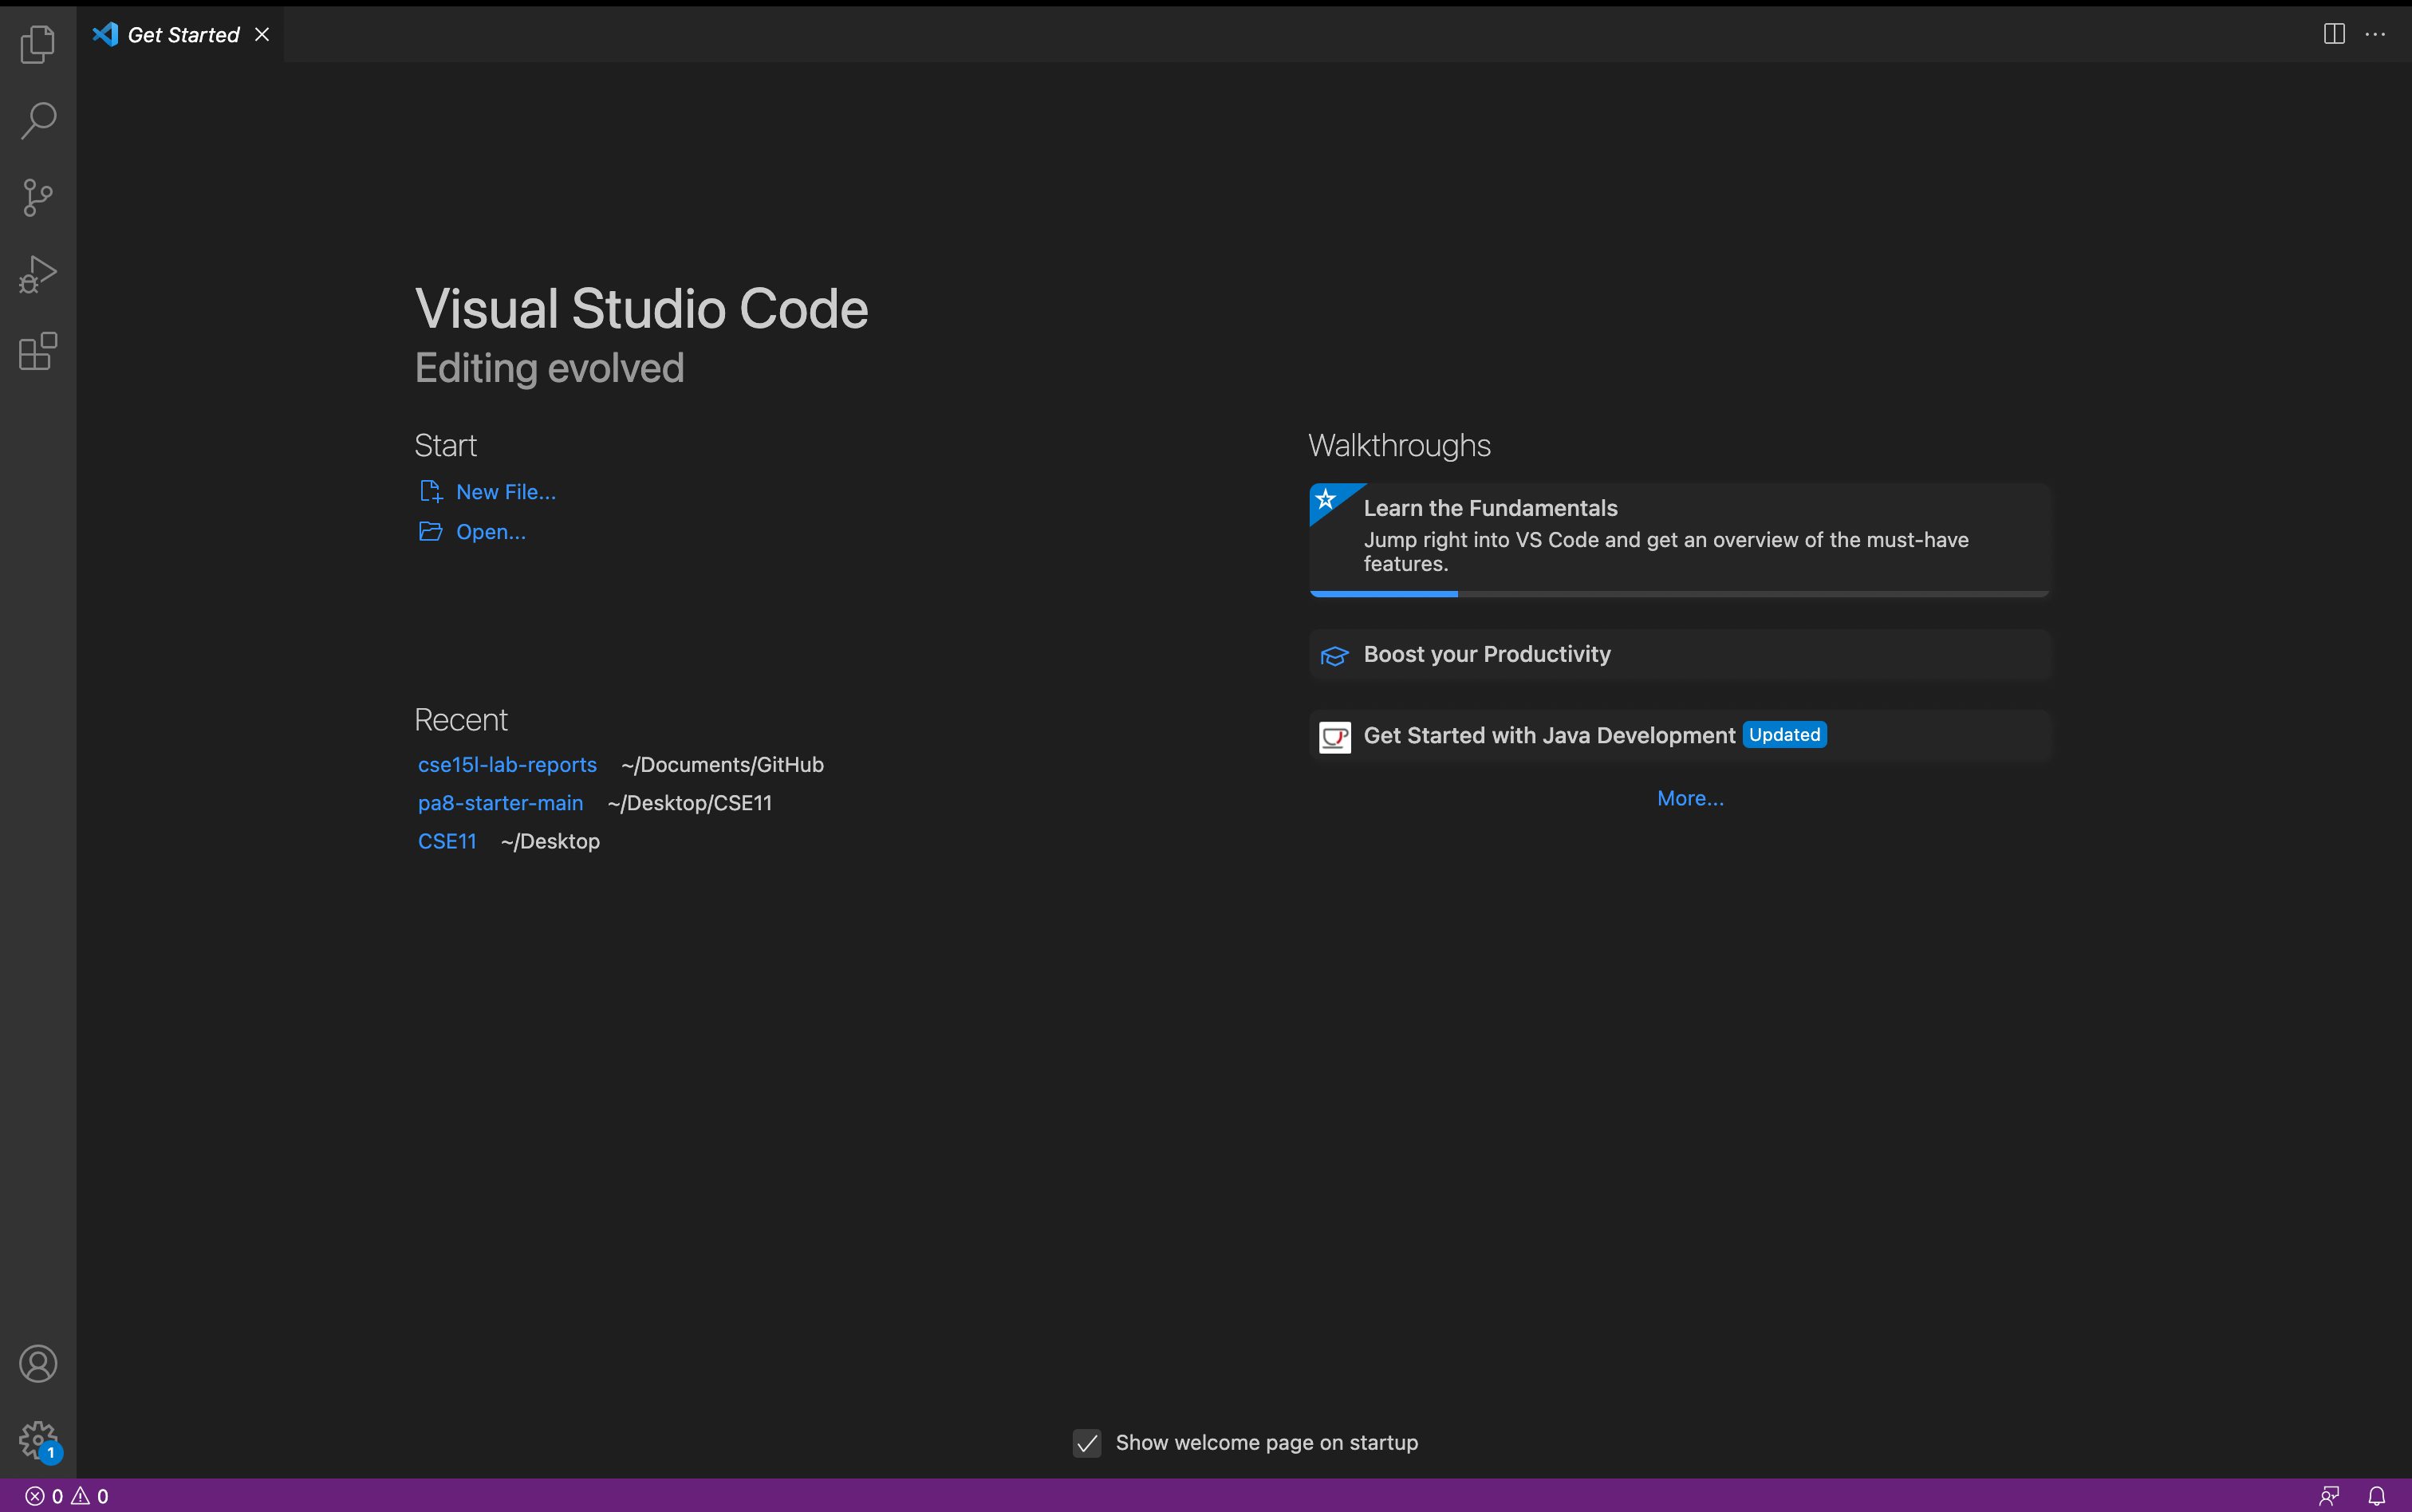
Task: Open the Extensions view
Action: 38,351
